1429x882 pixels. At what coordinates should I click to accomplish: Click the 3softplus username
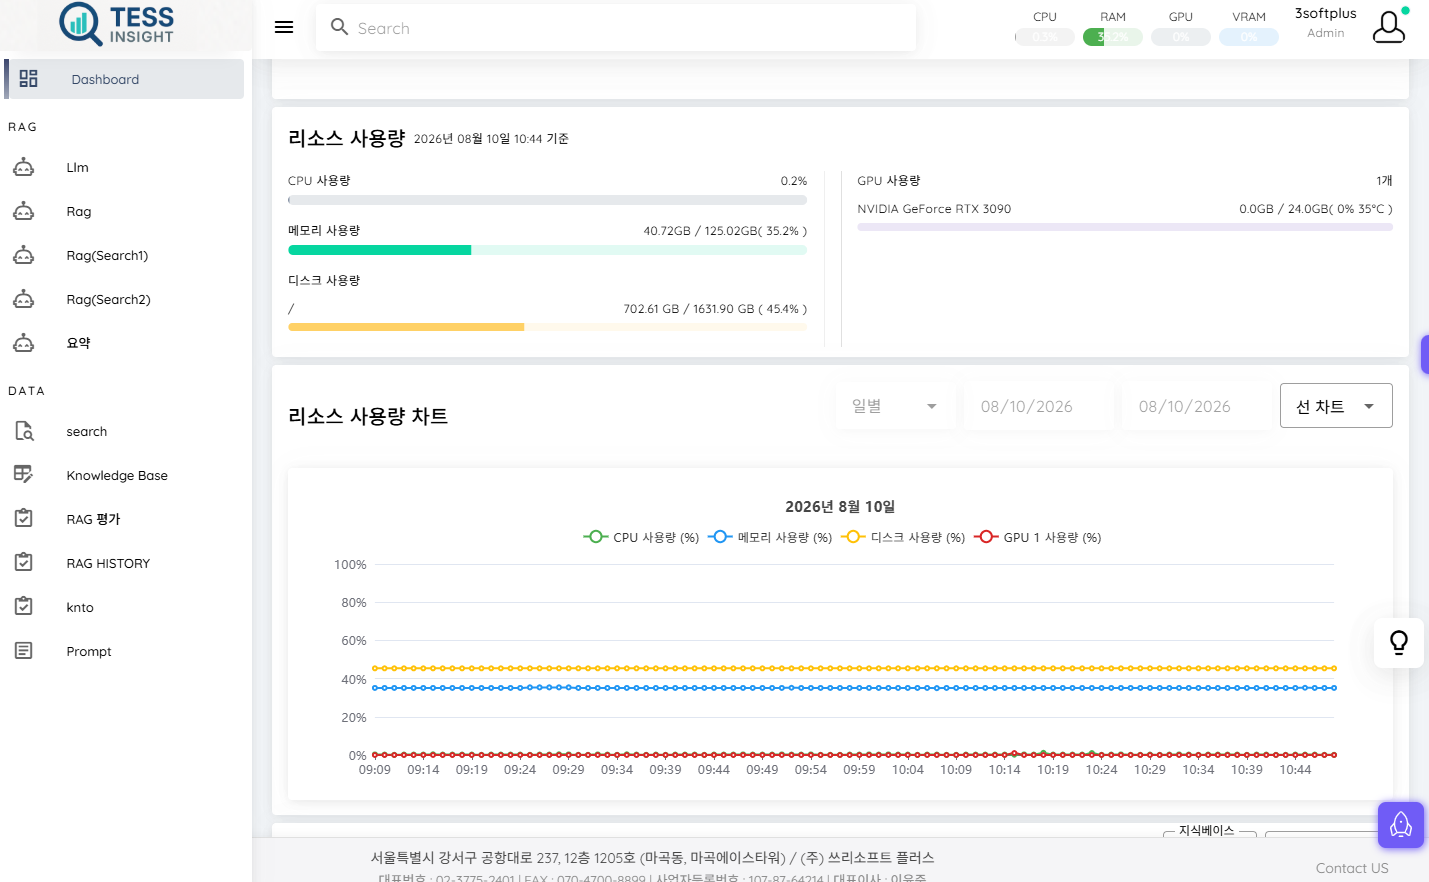(1326, 13)
